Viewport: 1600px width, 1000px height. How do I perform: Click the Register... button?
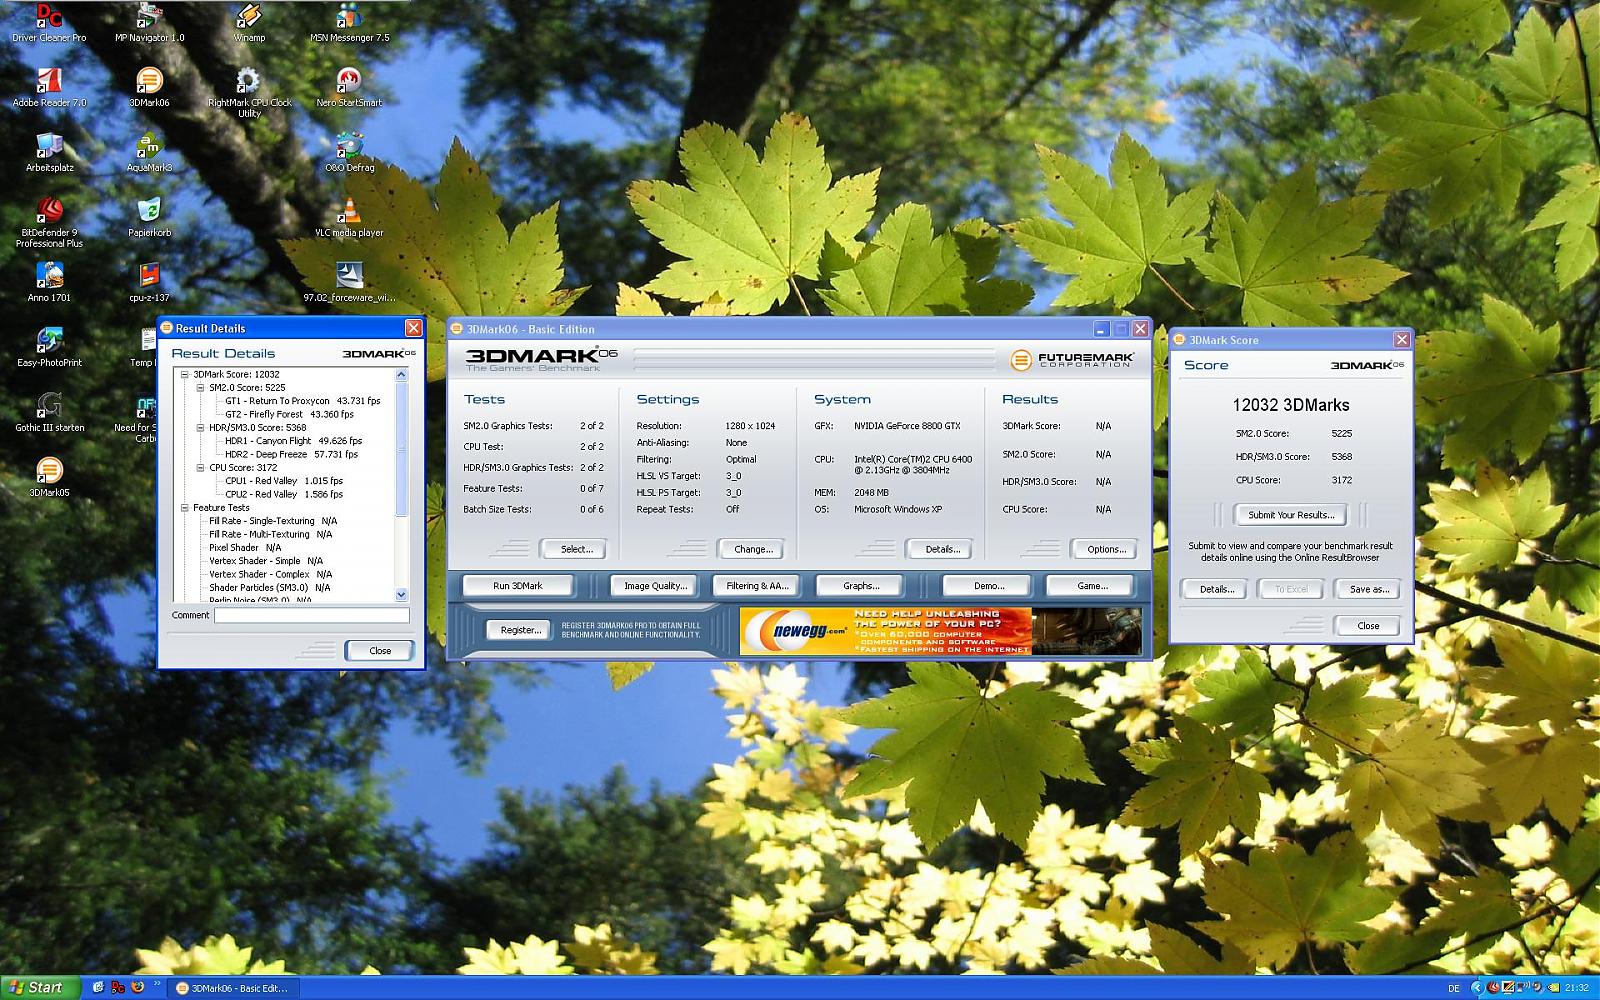pos(520,630)
